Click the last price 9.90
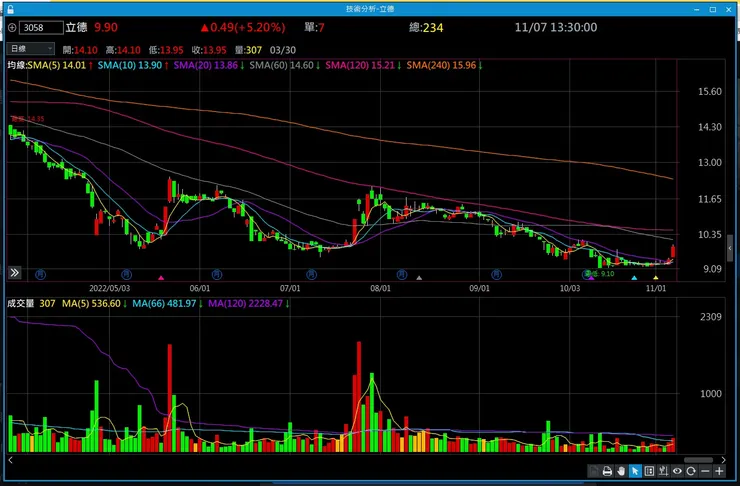The image size is (740, 486). [x=106, y=27]
